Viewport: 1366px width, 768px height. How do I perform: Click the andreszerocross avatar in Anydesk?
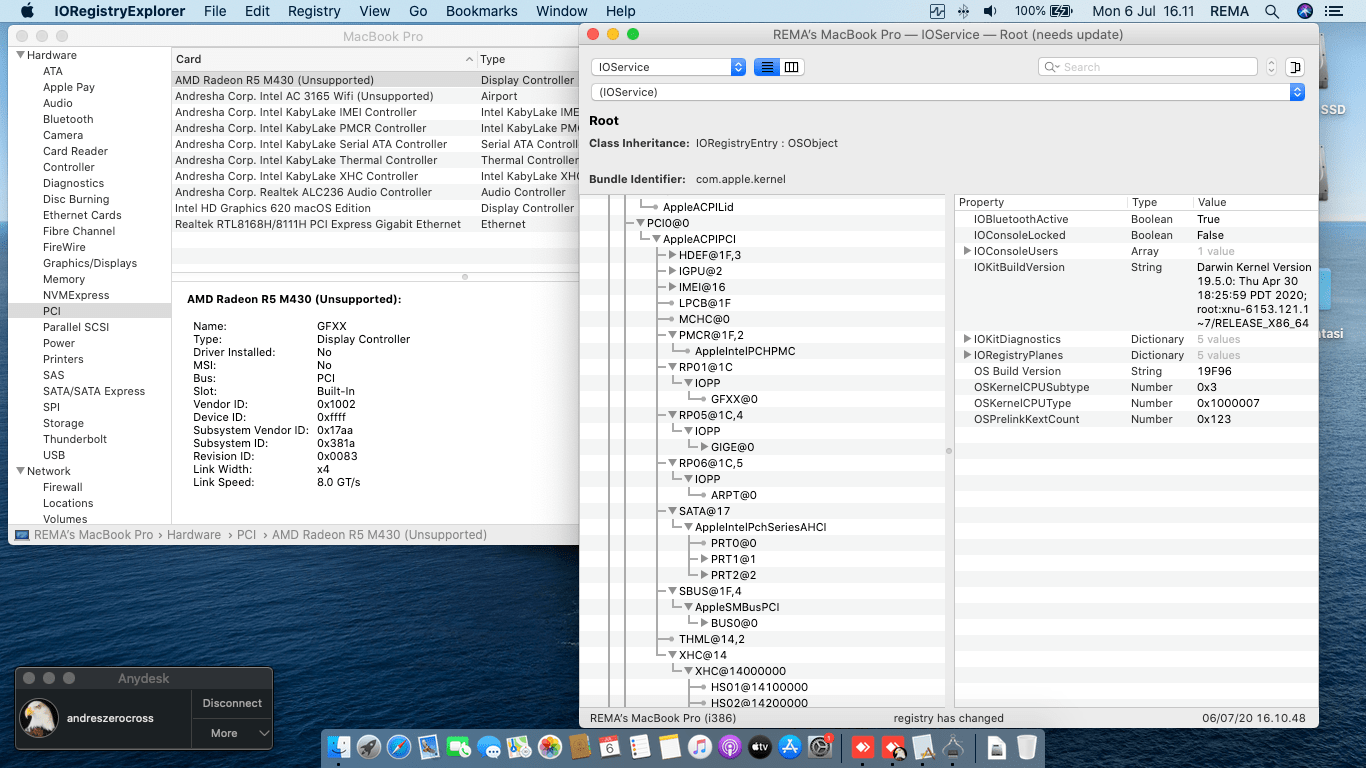(x=39, y=718)
